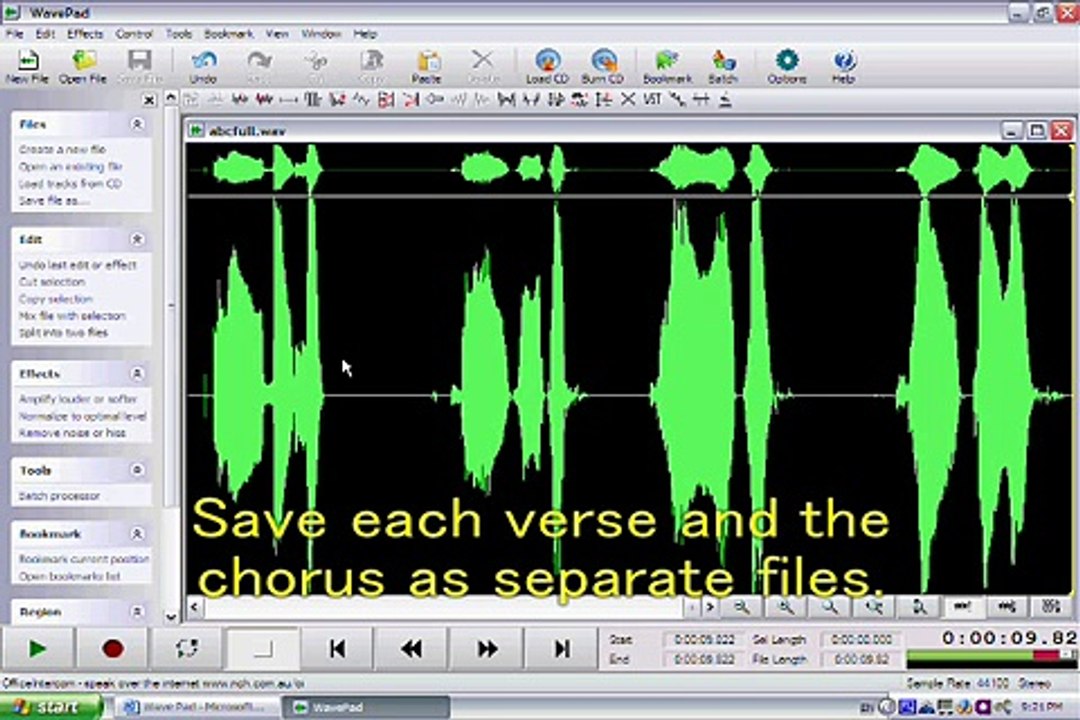Image resolution: width=1080 pixels, height=720 pixels.
Task: Click the OfficeIntercom status bar link
Action: [x=152, y=683]
